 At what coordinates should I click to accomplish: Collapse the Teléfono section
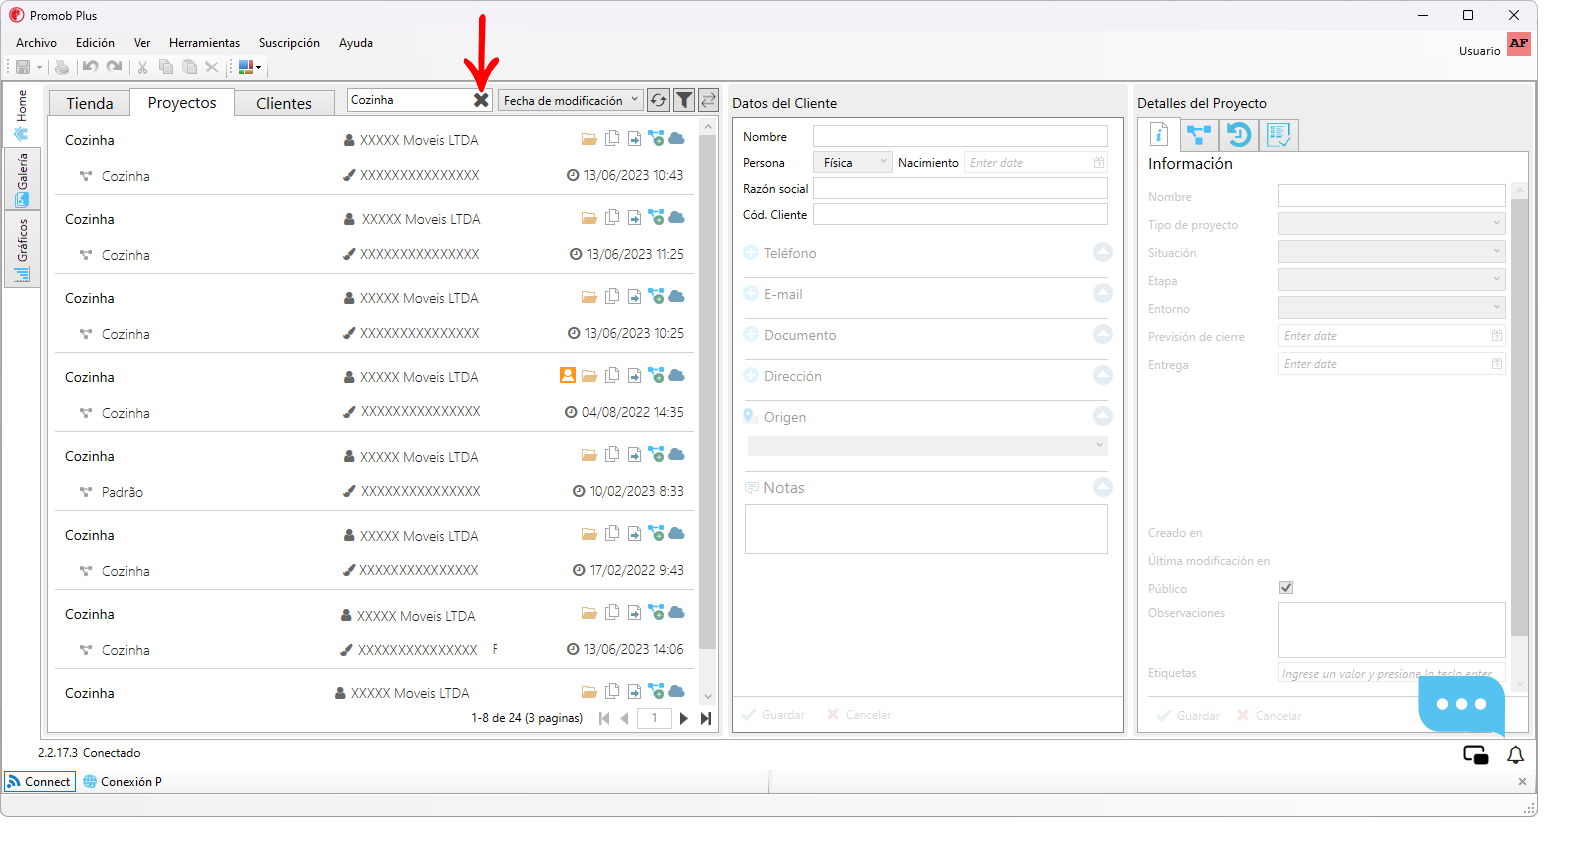(1103, 252)
